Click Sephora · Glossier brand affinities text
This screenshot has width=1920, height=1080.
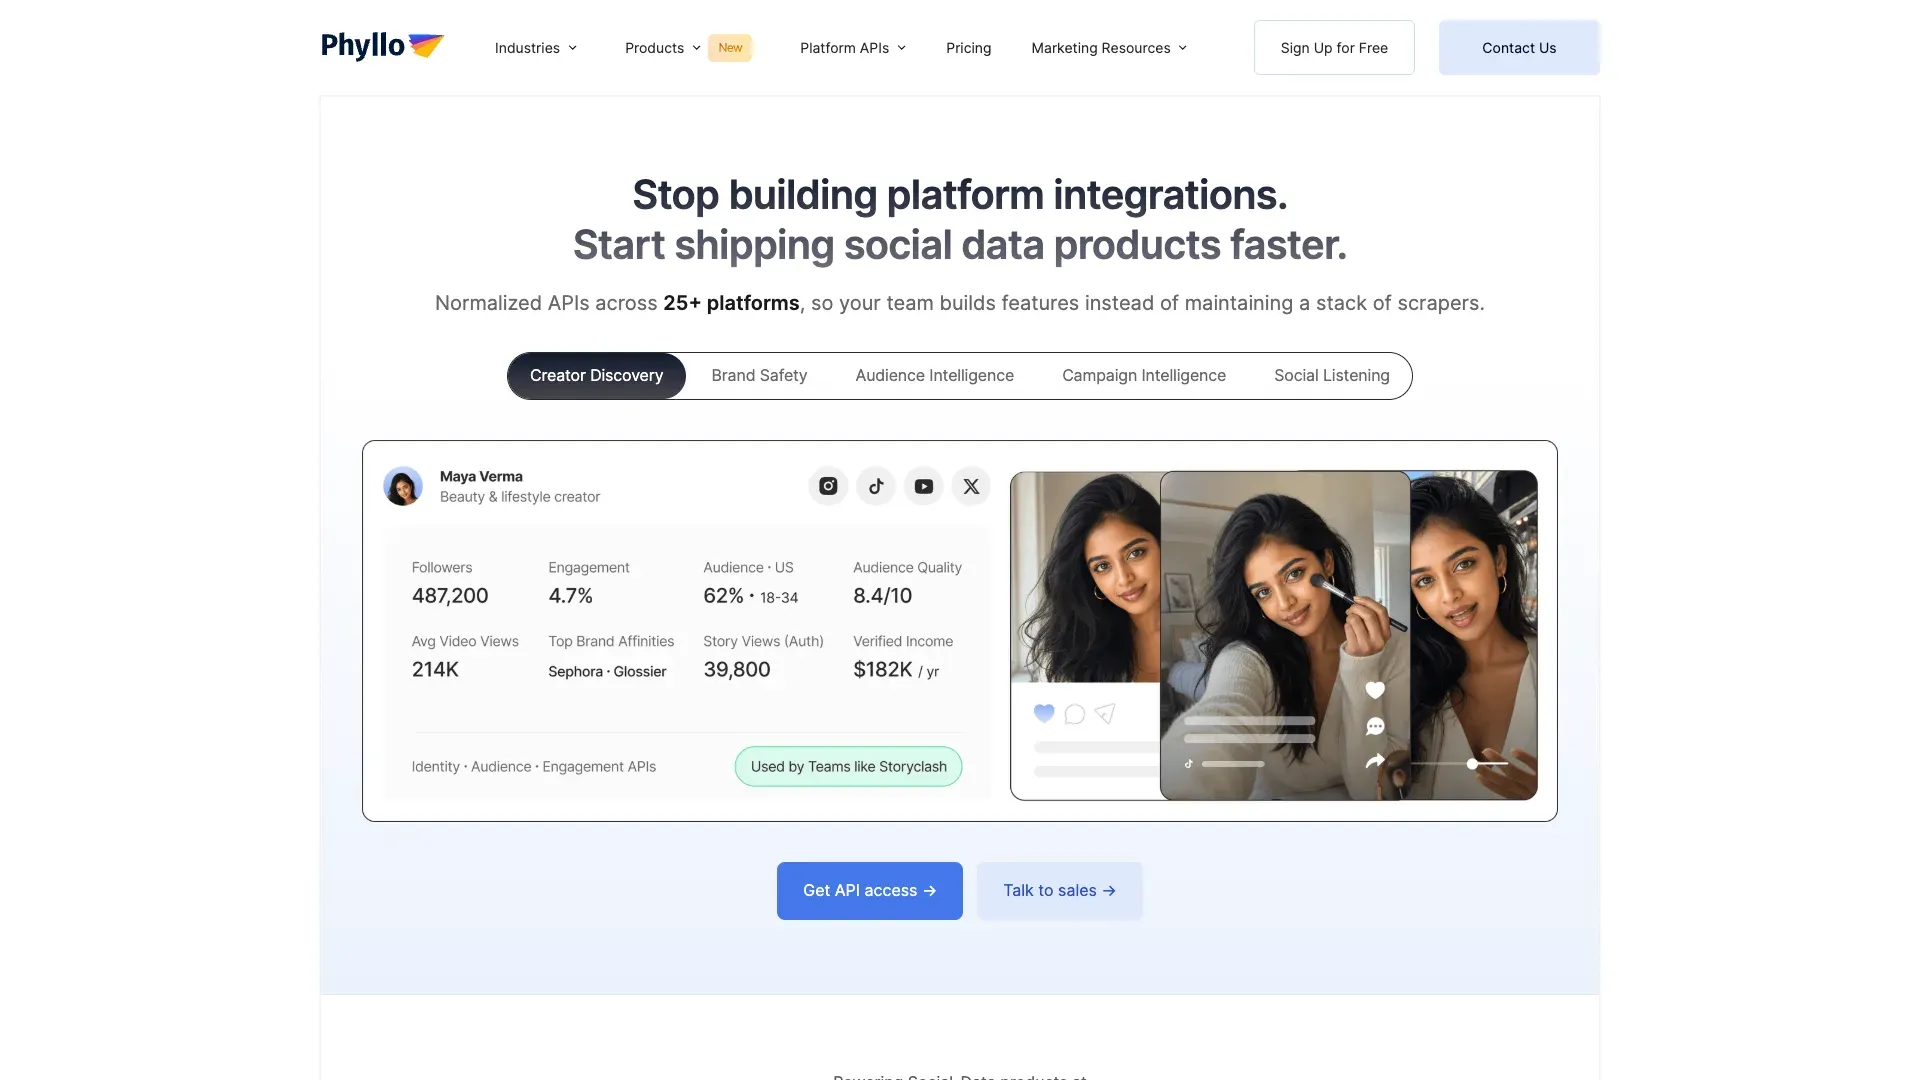coord(607,672)
